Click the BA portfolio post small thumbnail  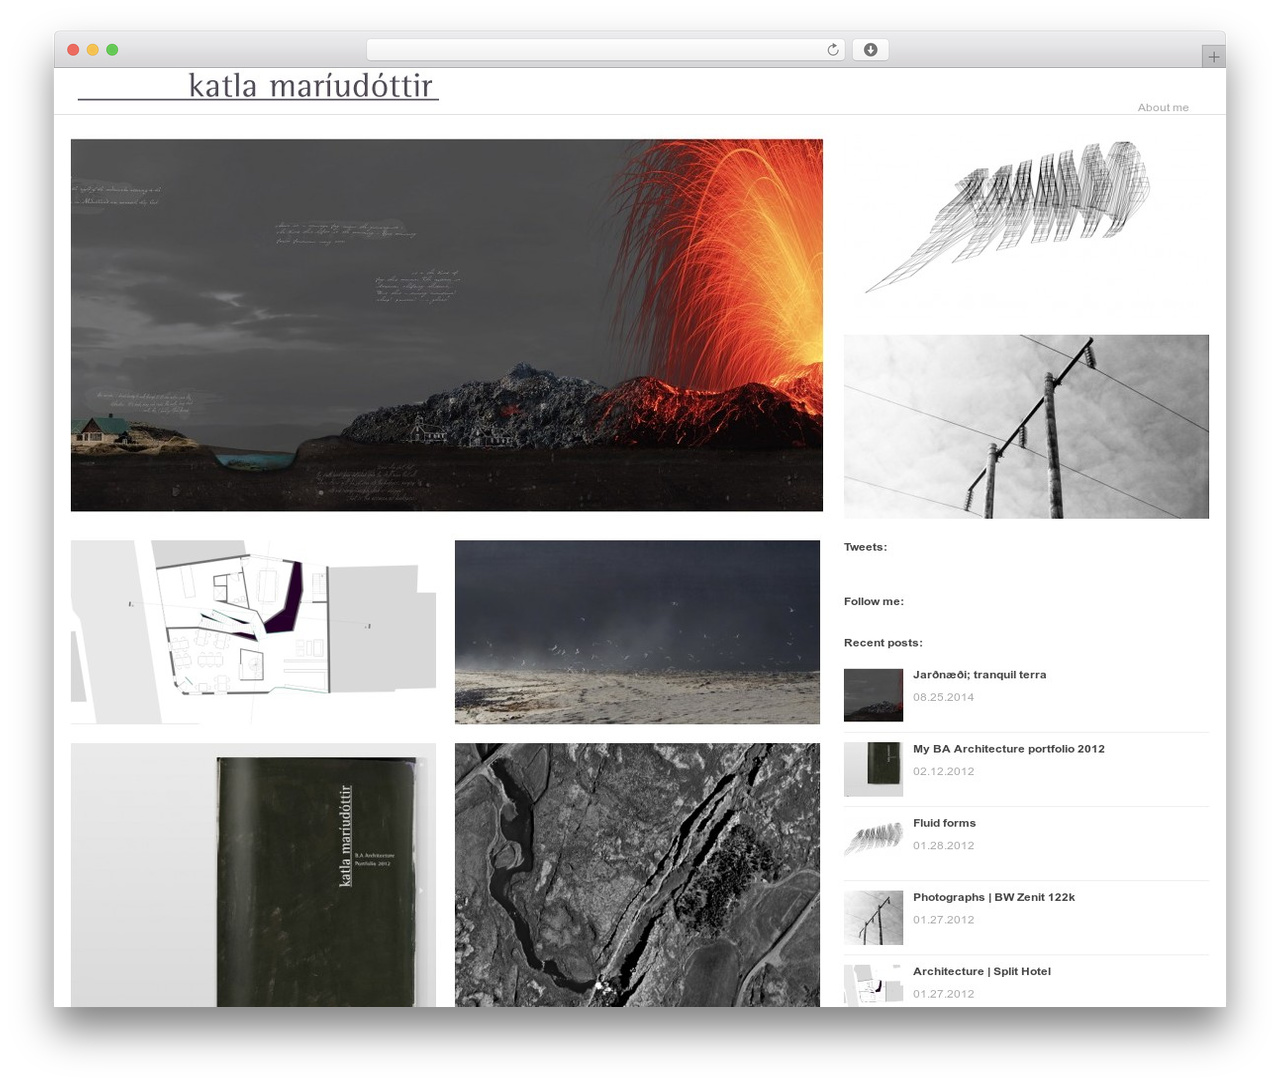(x=873, y=769)
